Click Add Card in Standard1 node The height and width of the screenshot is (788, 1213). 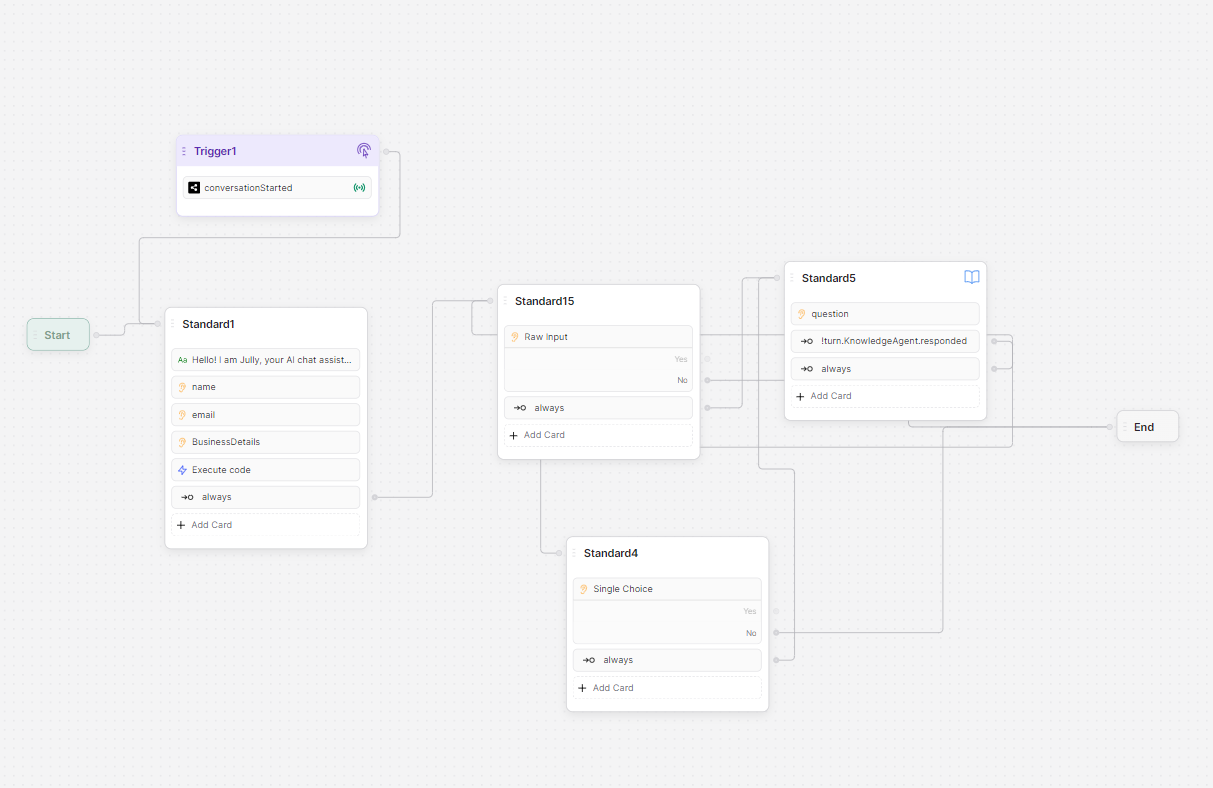(x=211, y=525)
